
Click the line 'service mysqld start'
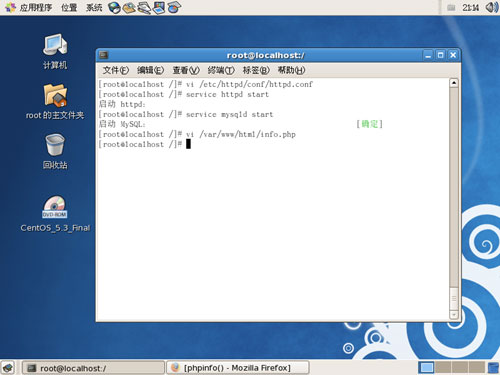click(x=229, y=114)
